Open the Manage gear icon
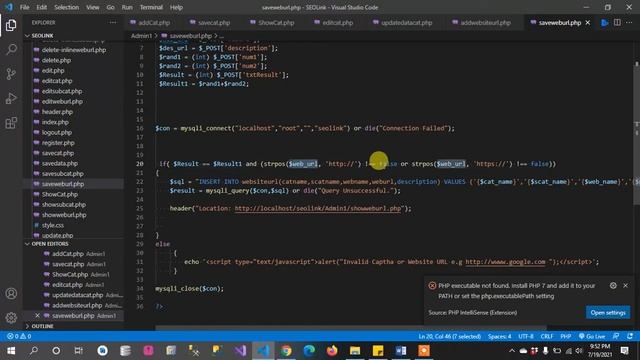This screenshot has width=640, height=360. click(x=11, y=317)
